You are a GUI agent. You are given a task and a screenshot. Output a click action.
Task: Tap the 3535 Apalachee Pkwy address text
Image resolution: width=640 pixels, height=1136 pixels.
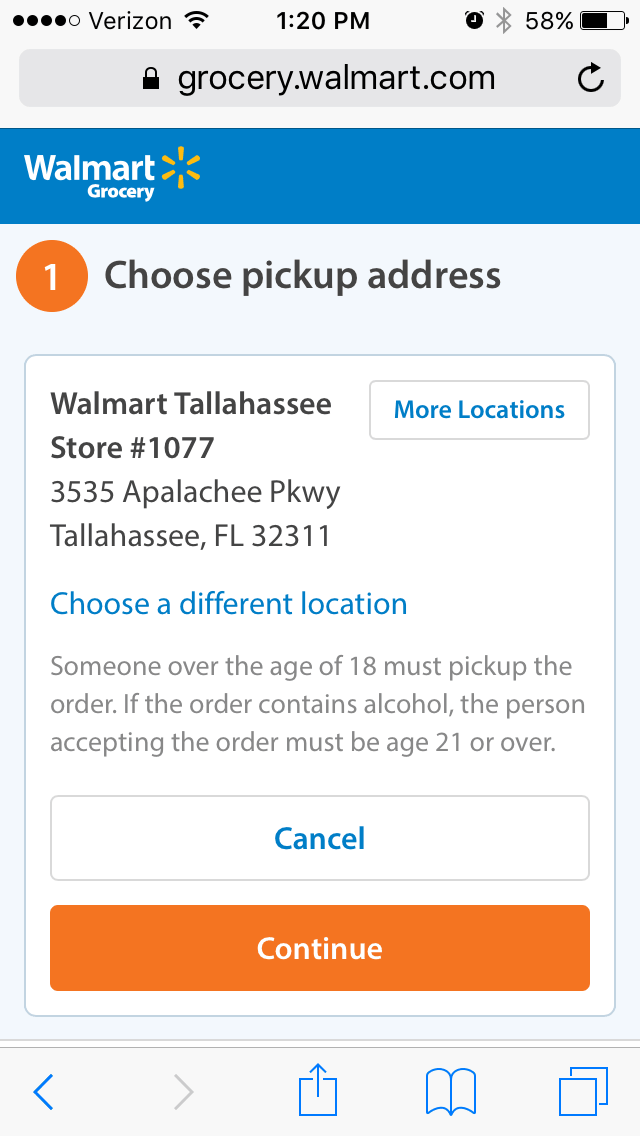tap(195, 493)
